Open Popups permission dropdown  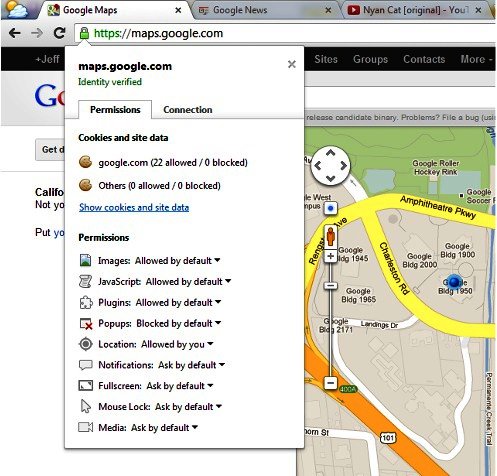(218, 323)
